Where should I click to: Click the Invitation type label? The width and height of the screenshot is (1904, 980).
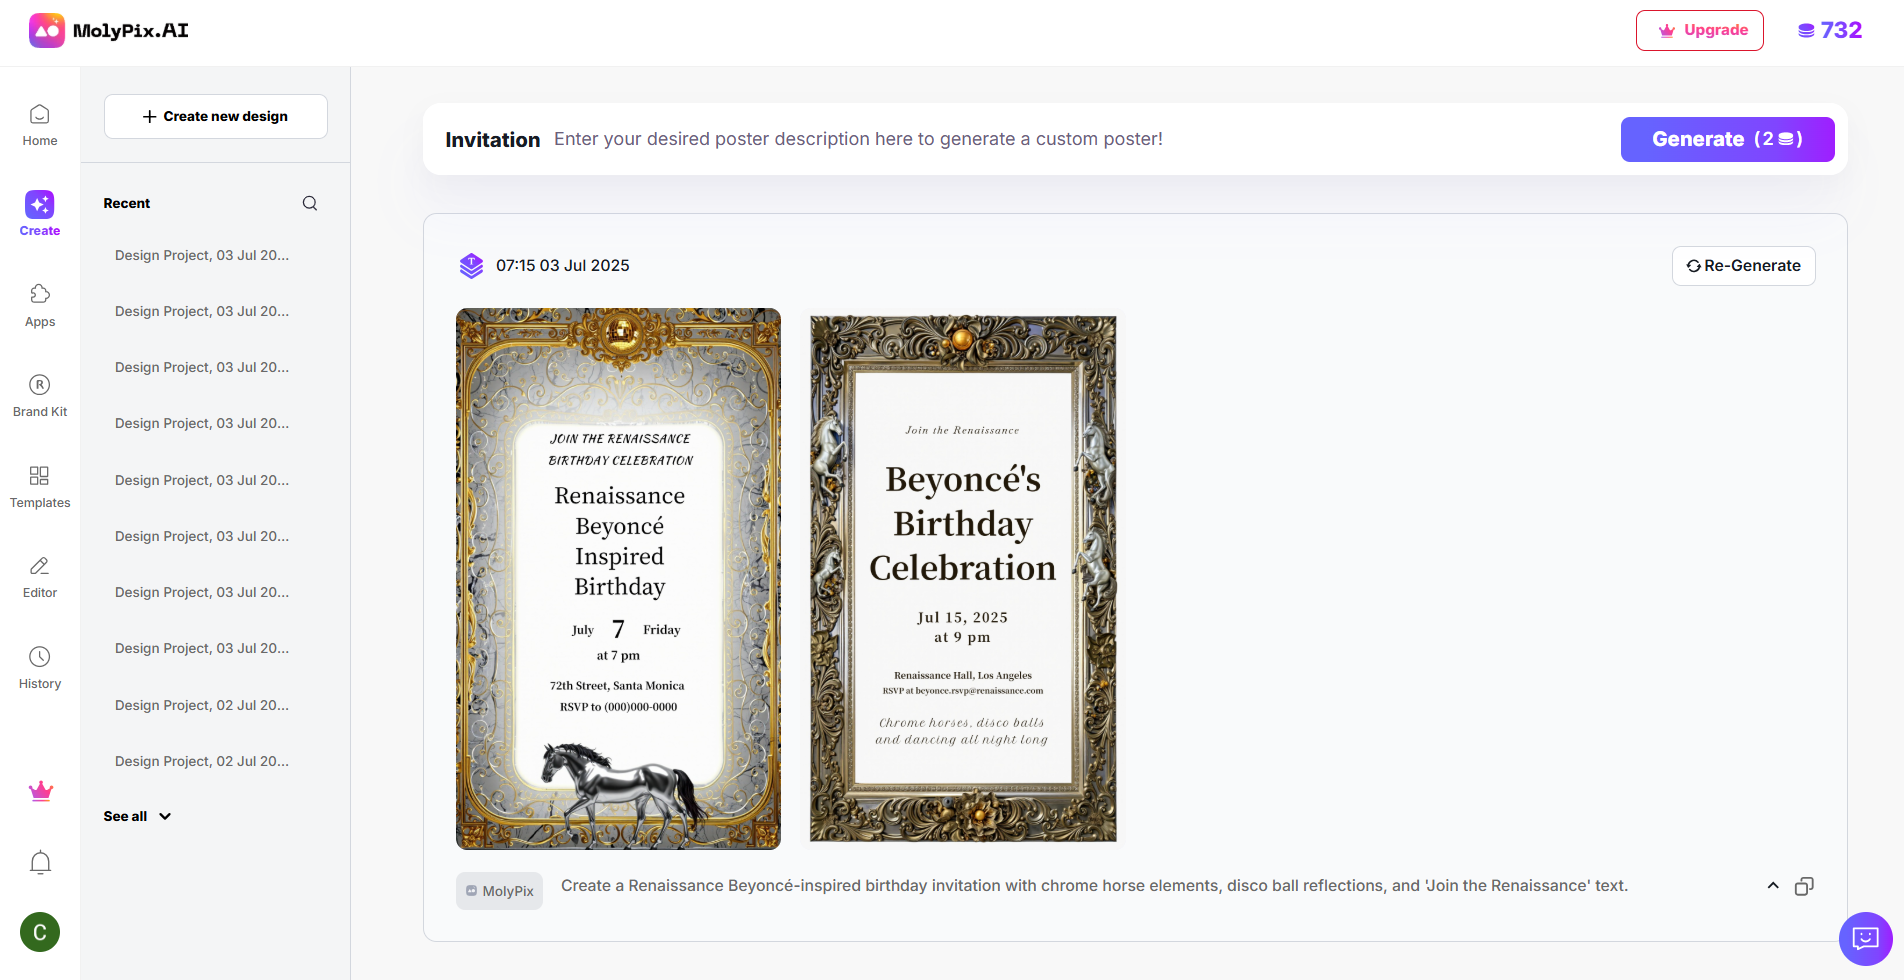pos(493,140)
